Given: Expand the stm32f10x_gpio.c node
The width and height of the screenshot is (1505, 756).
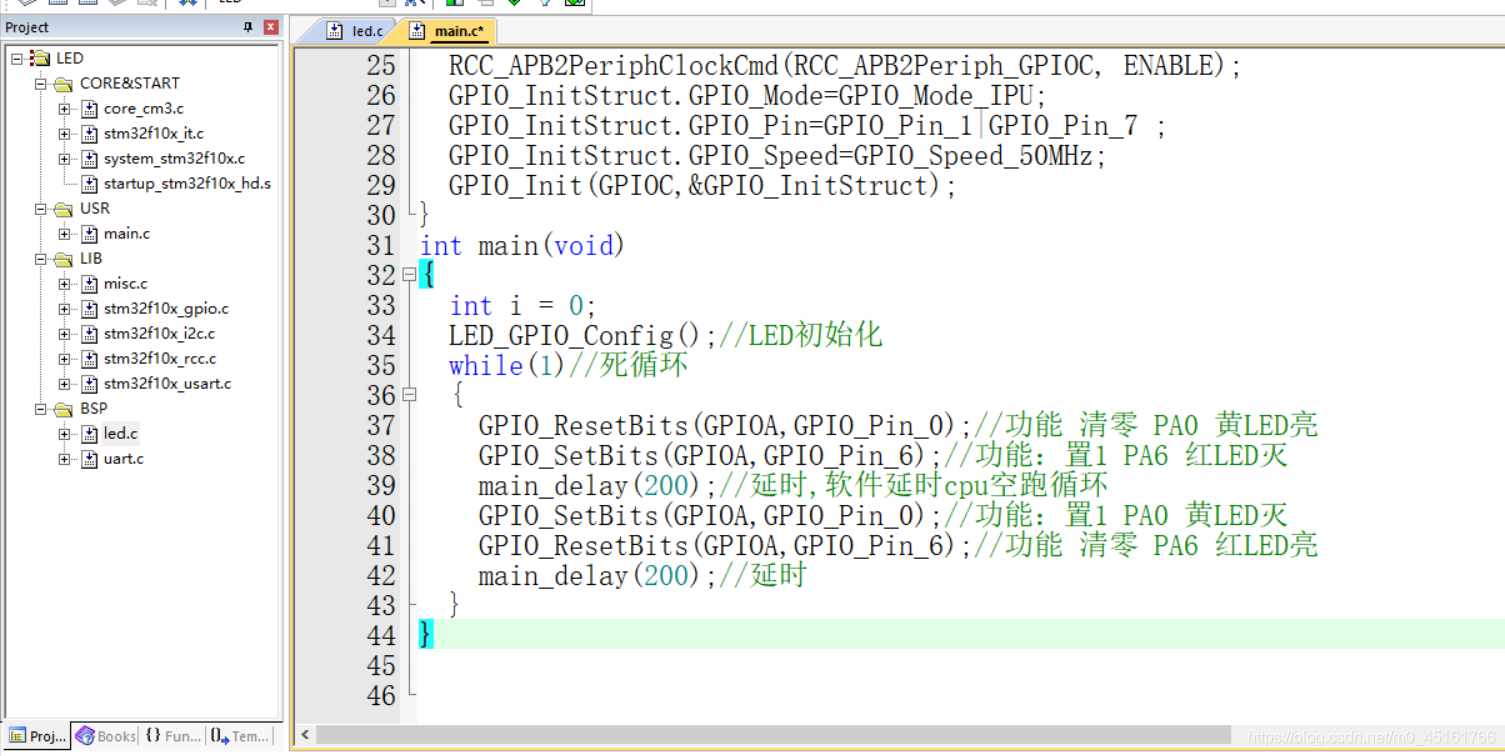Looking at the screenshot, I should (64, 308).
